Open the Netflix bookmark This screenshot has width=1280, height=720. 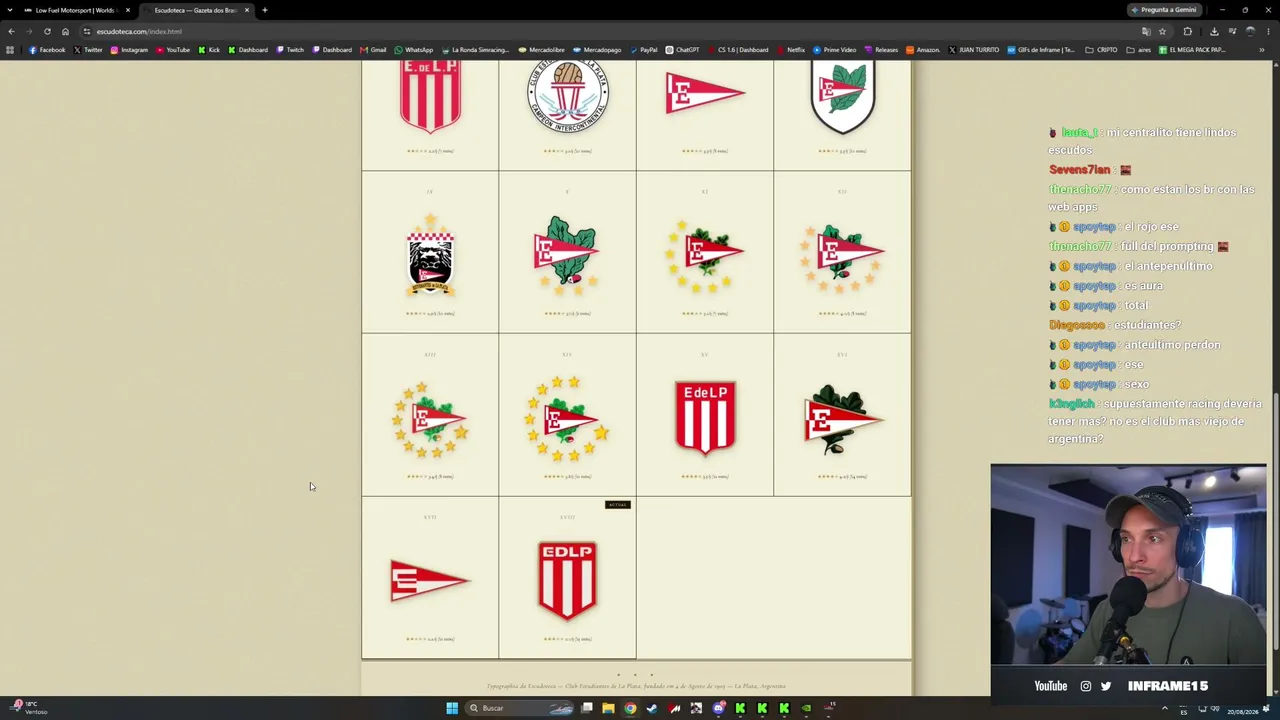point(790,50)
